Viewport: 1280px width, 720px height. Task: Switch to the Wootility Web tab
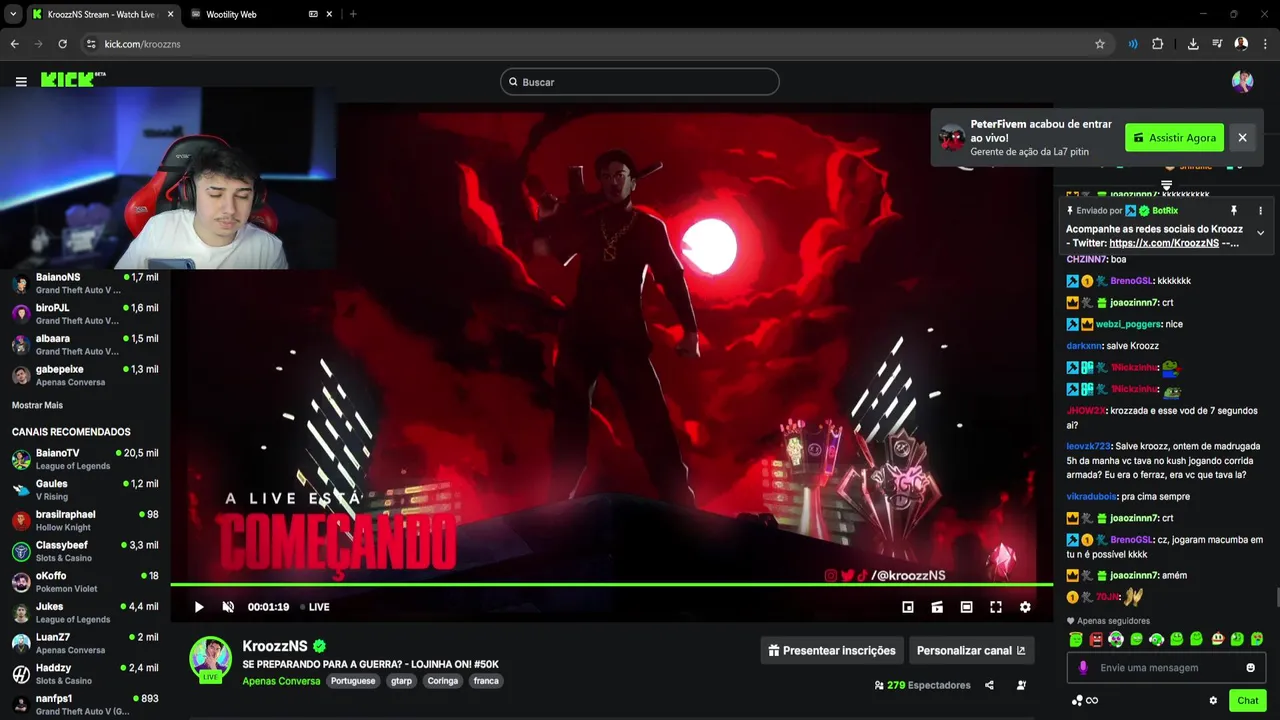click(262, 14)
